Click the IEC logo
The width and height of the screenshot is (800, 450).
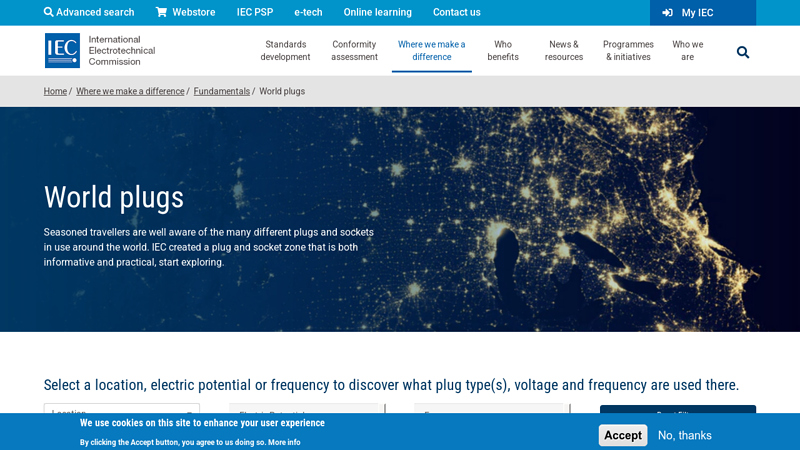62,50
